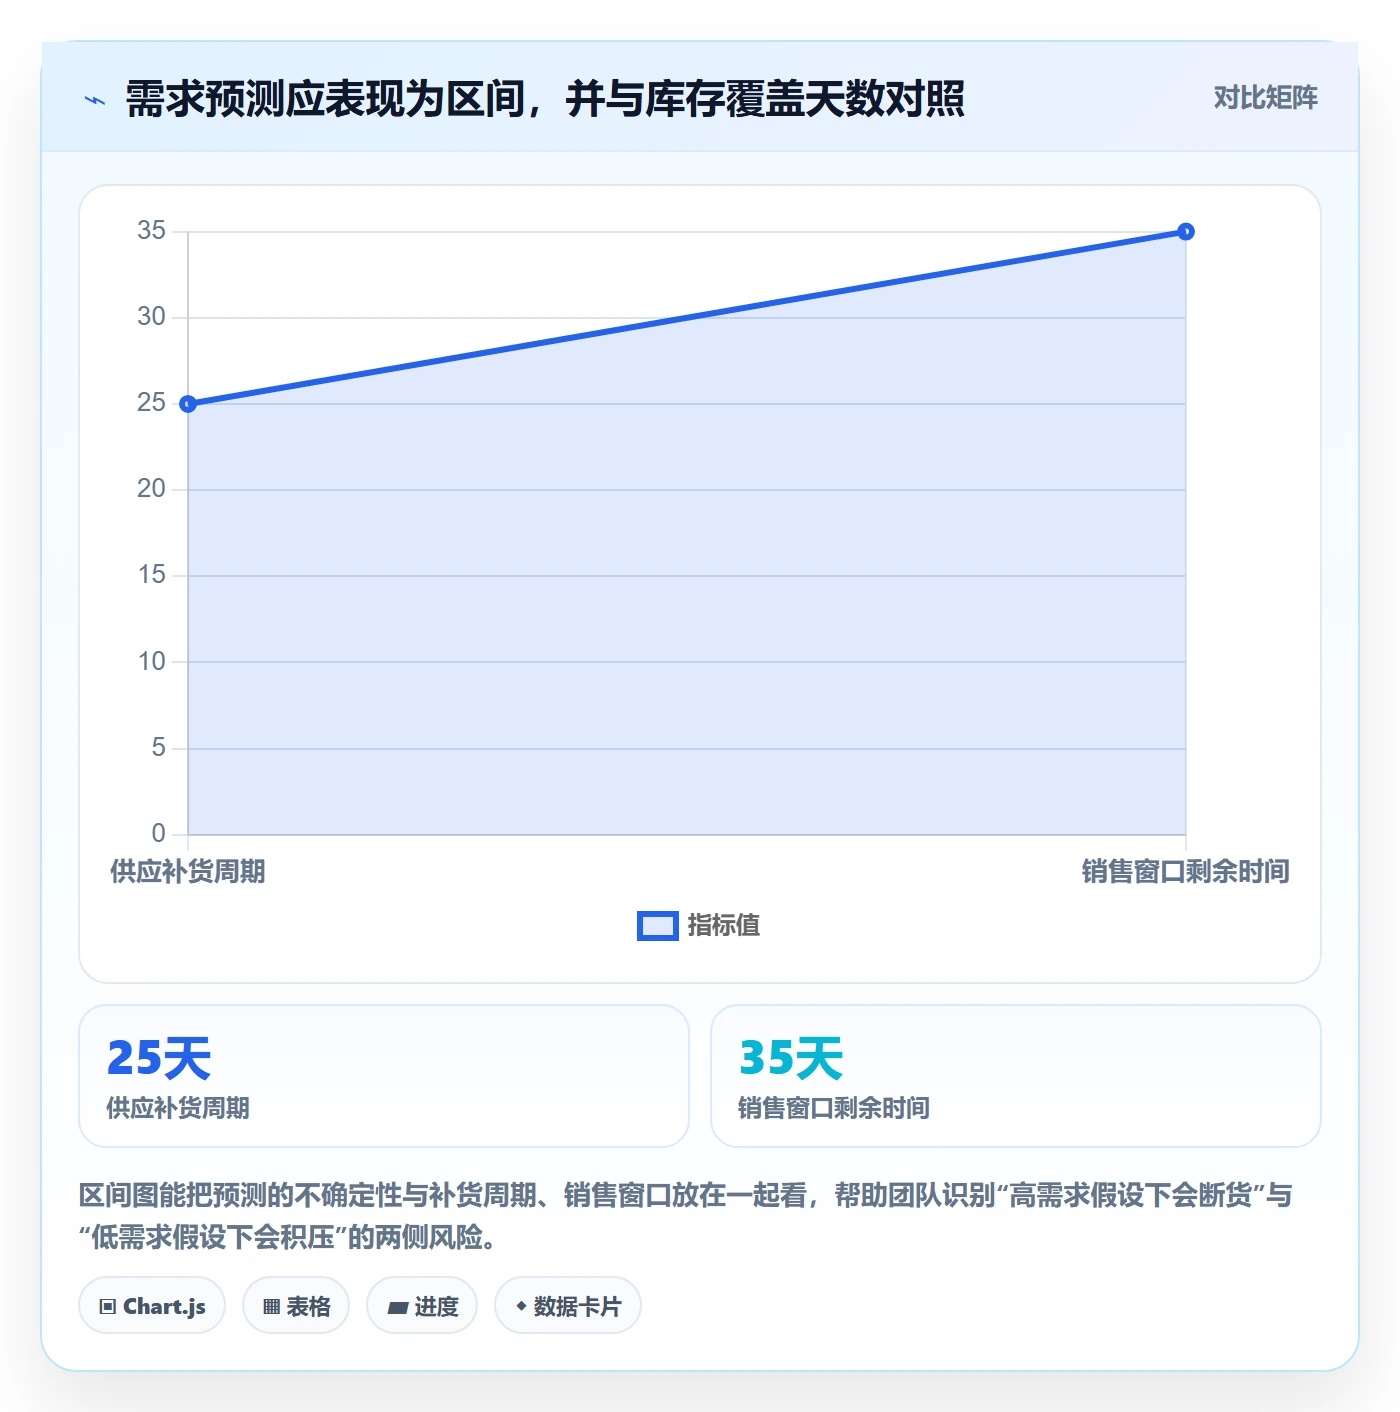Click the bar icon in 进度 chip
Viewport: 1400px width, 1412px height.
point(398,1308)
